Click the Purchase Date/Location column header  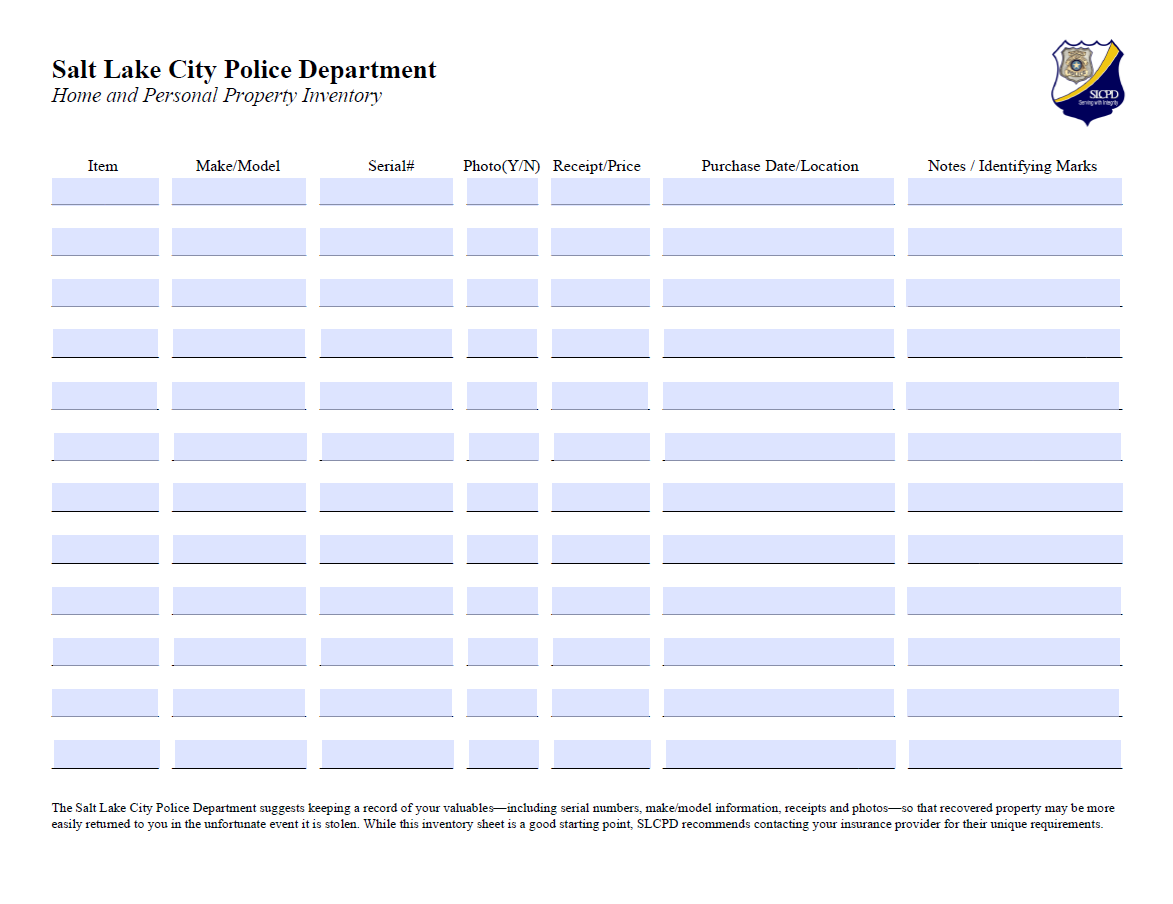click(779, 166)
